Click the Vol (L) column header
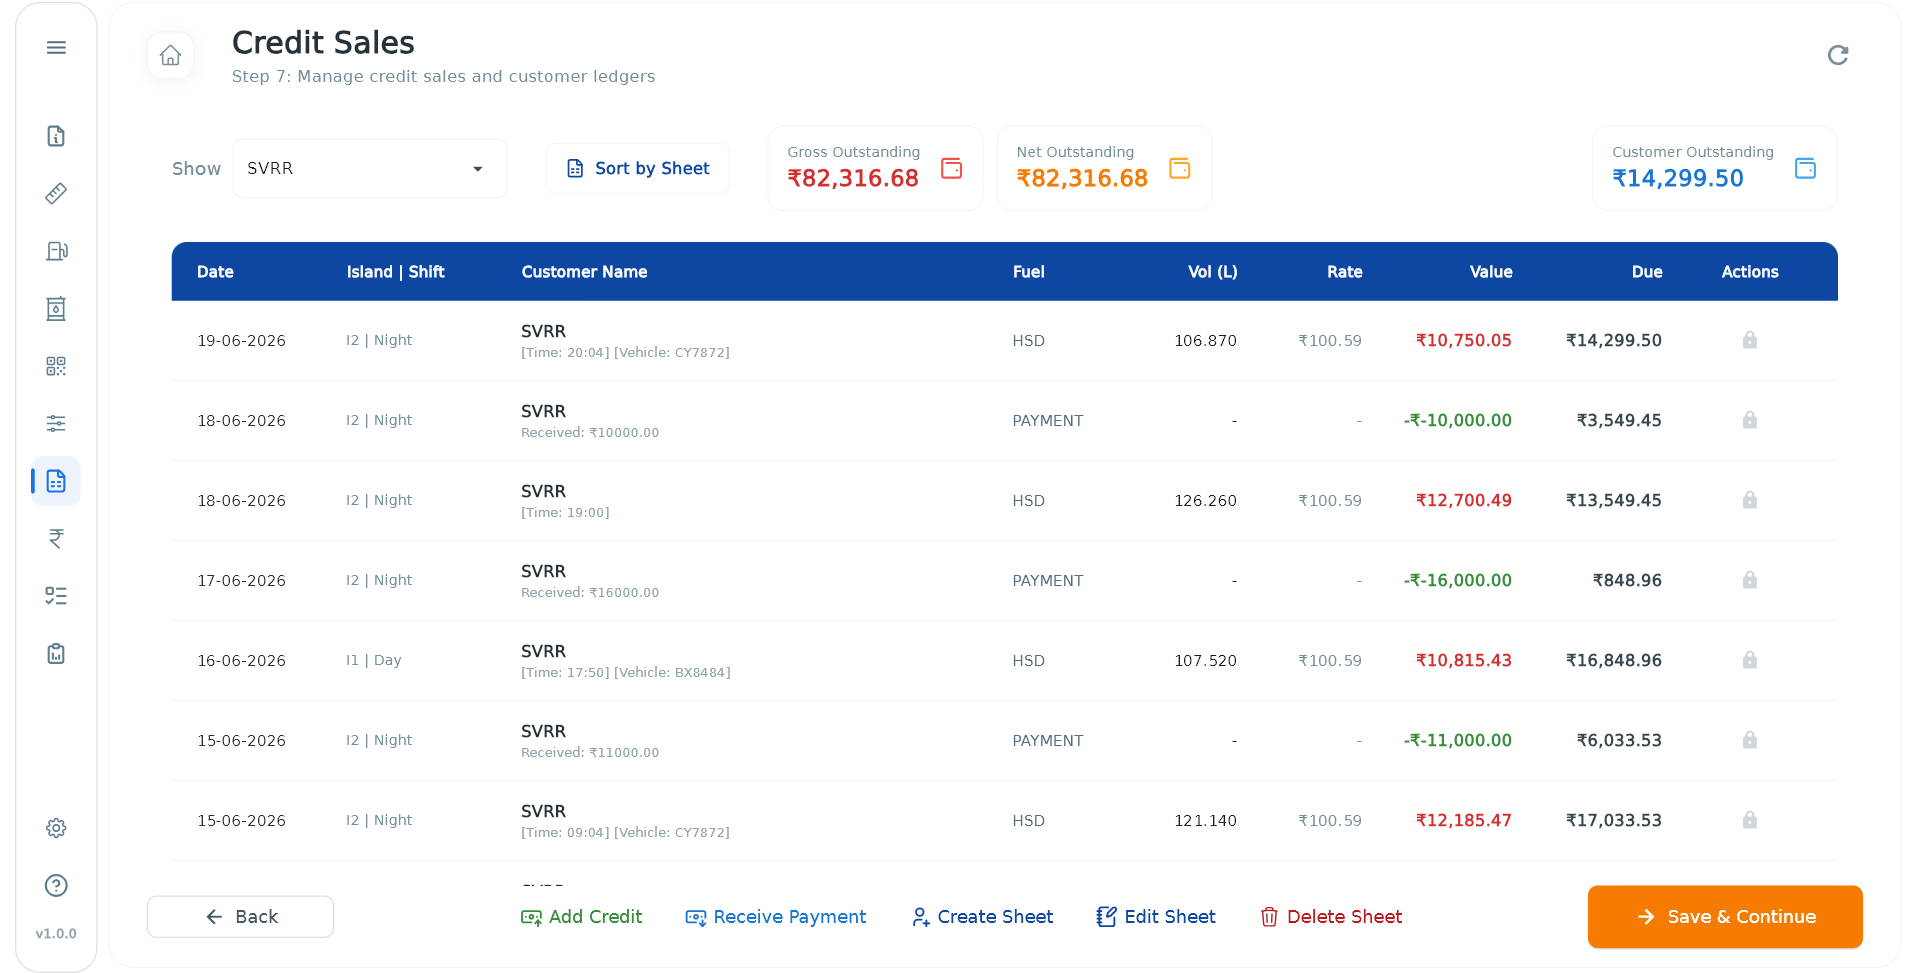The height and width of the screenshot is (973, 1919). tap(1212, 272)
